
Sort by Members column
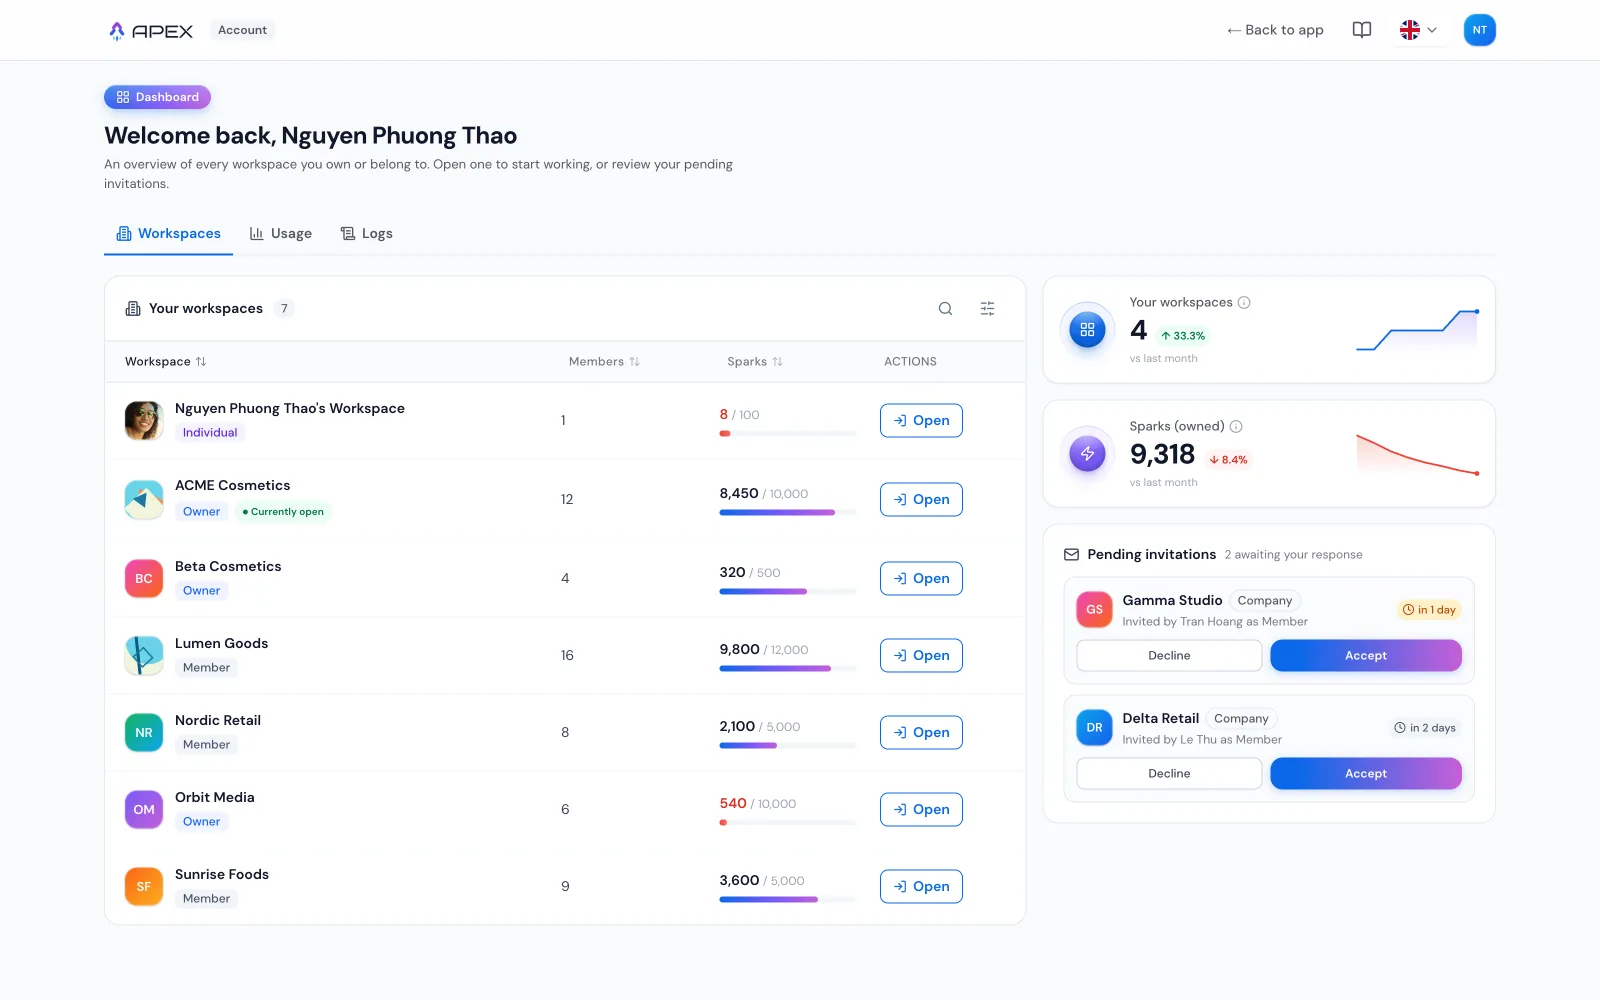coord(604,362)
